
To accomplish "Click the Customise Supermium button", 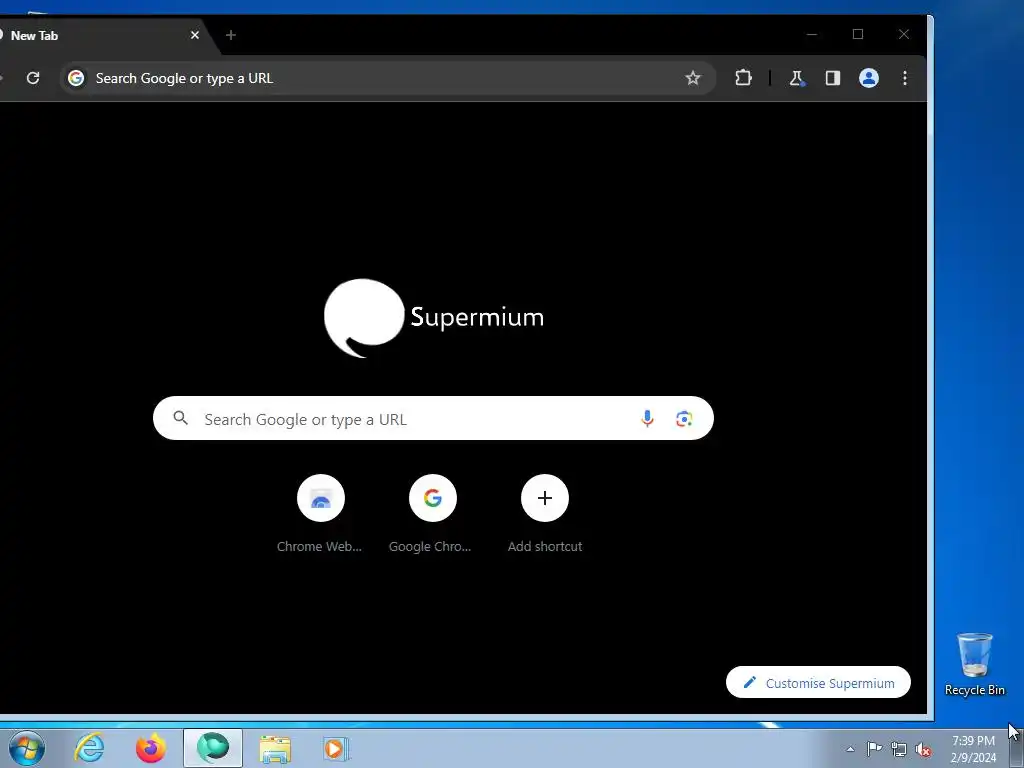I will coord(818,682).
